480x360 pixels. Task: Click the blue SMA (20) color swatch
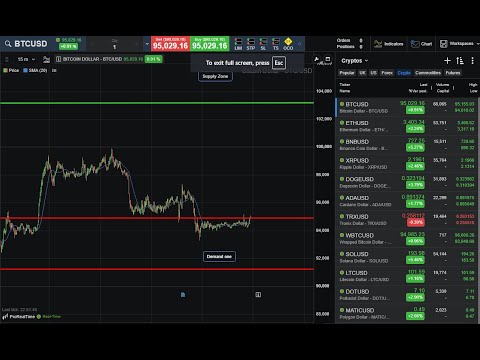coord(25,70)
